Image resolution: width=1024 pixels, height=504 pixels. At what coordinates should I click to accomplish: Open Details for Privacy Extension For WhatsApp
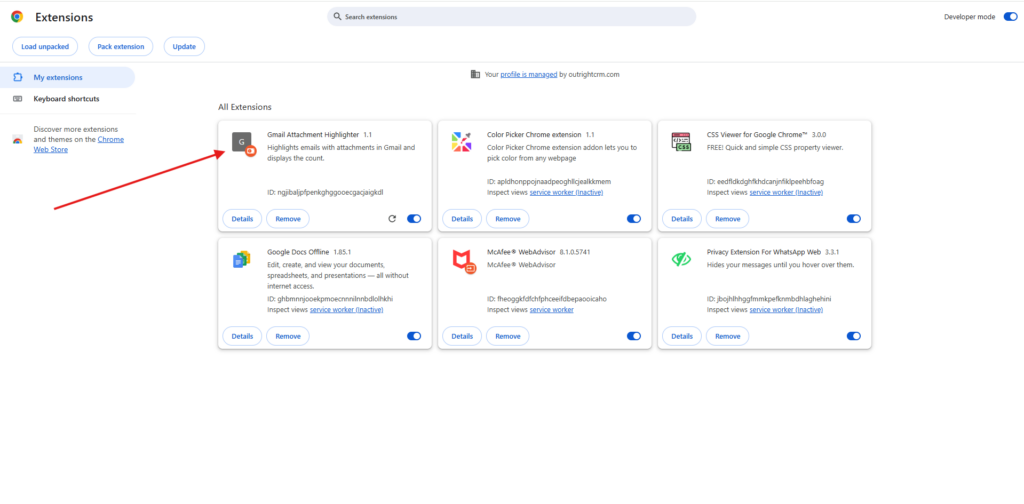[682, 336]
